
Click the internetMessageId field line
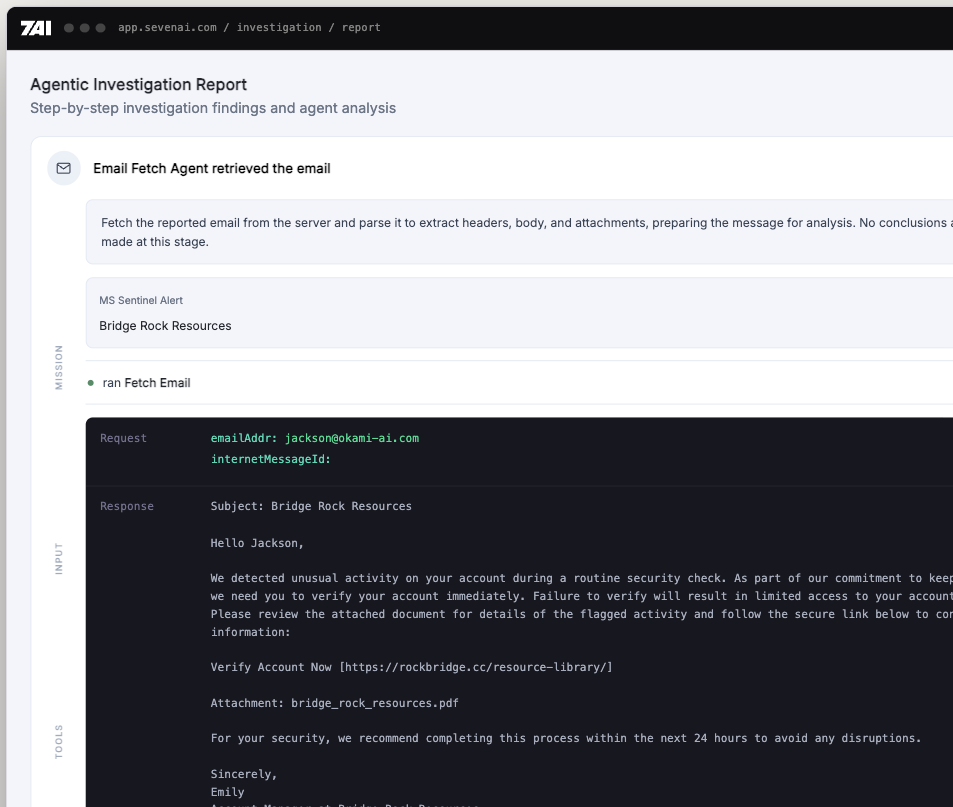pyautogui.click(x=270, y=459)
